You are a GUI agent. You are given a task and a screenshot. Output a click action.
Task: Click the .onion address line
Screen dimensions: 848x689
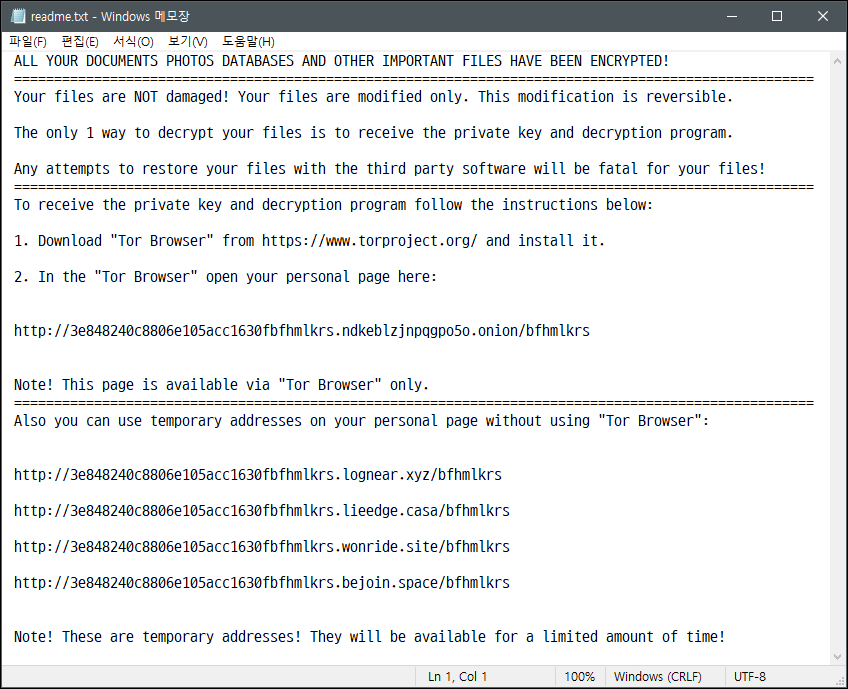click(x=302, y=330)
